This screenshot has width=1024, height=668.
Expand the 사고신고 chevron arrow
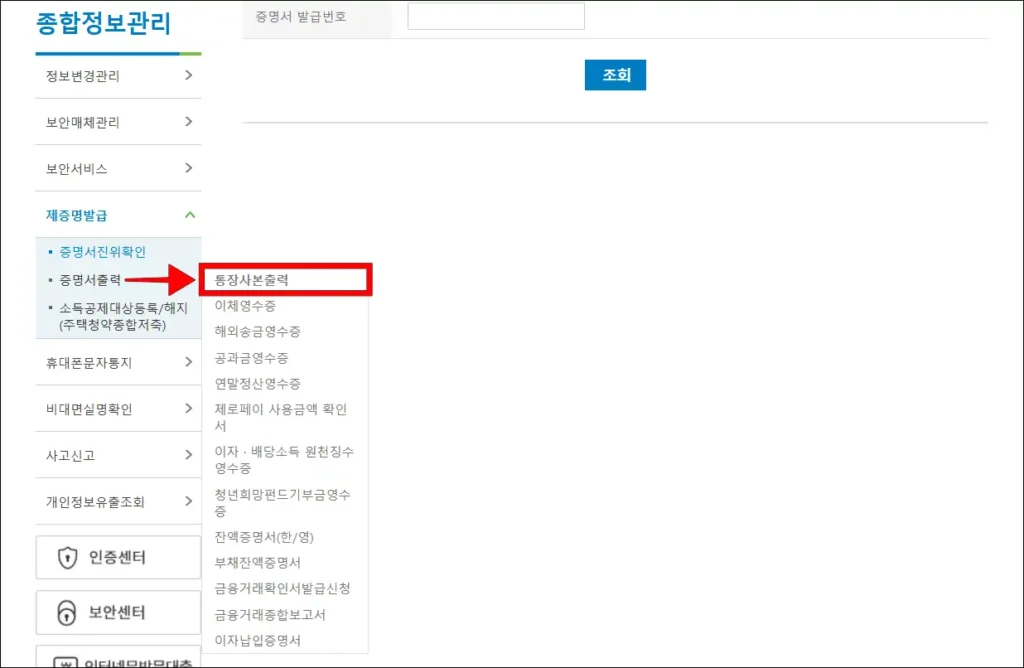[189, 454]
